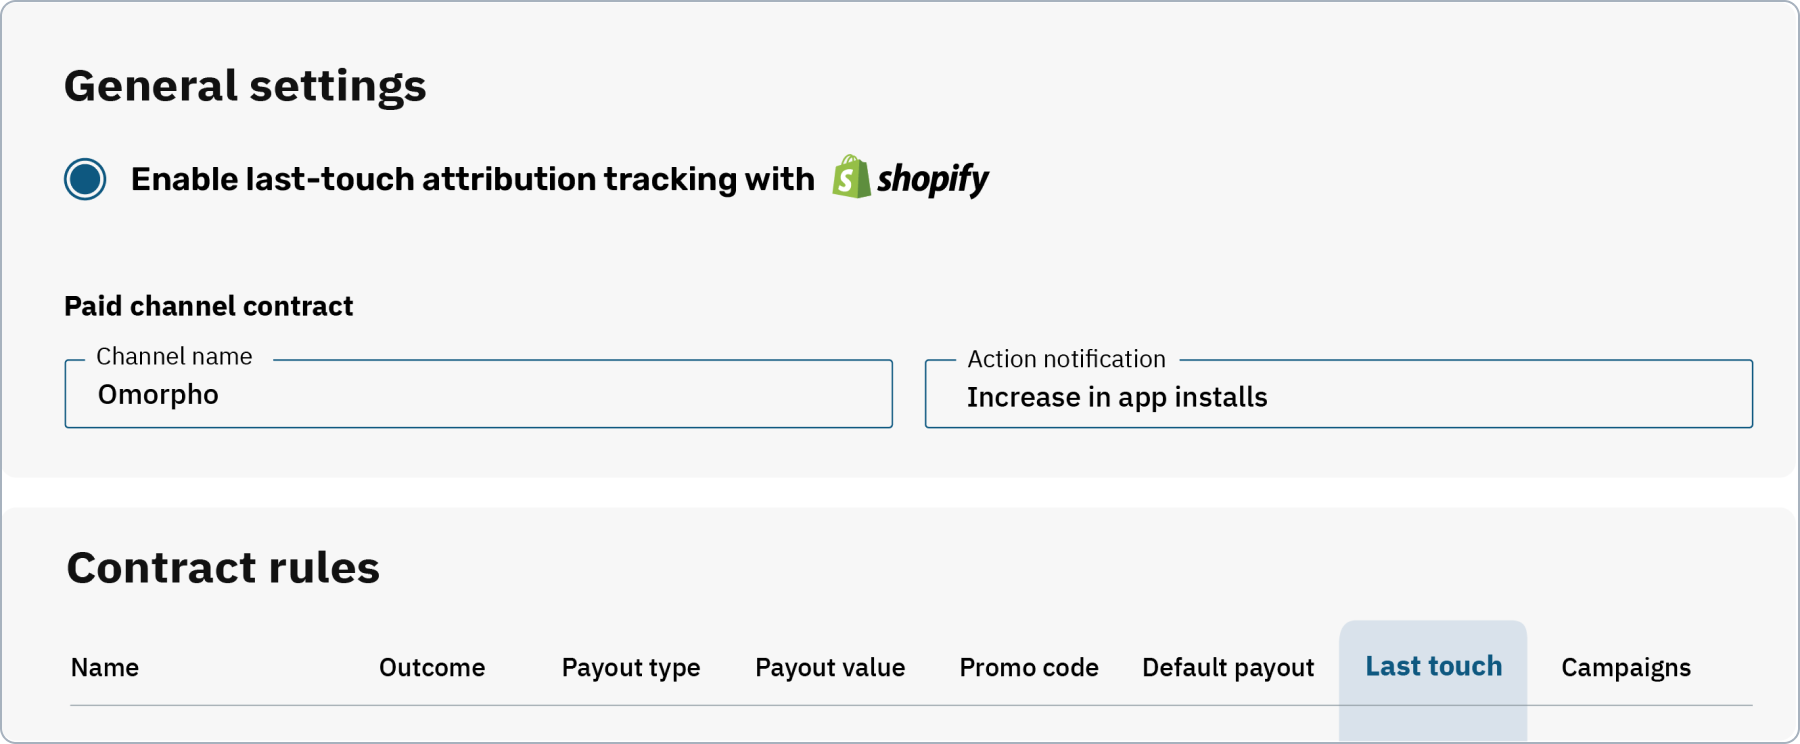Edit the Channel name field showing Omorpho
This screenshot has height=744, width=1800.
coord(478,394)
